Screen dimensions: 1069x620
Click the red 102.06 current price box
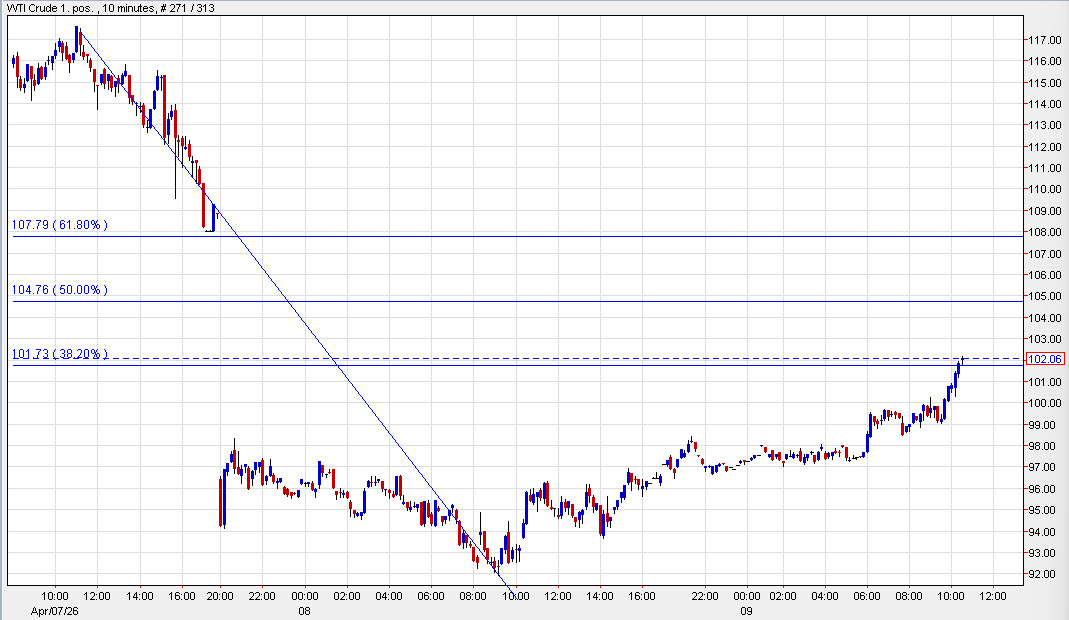(1044, 359)
